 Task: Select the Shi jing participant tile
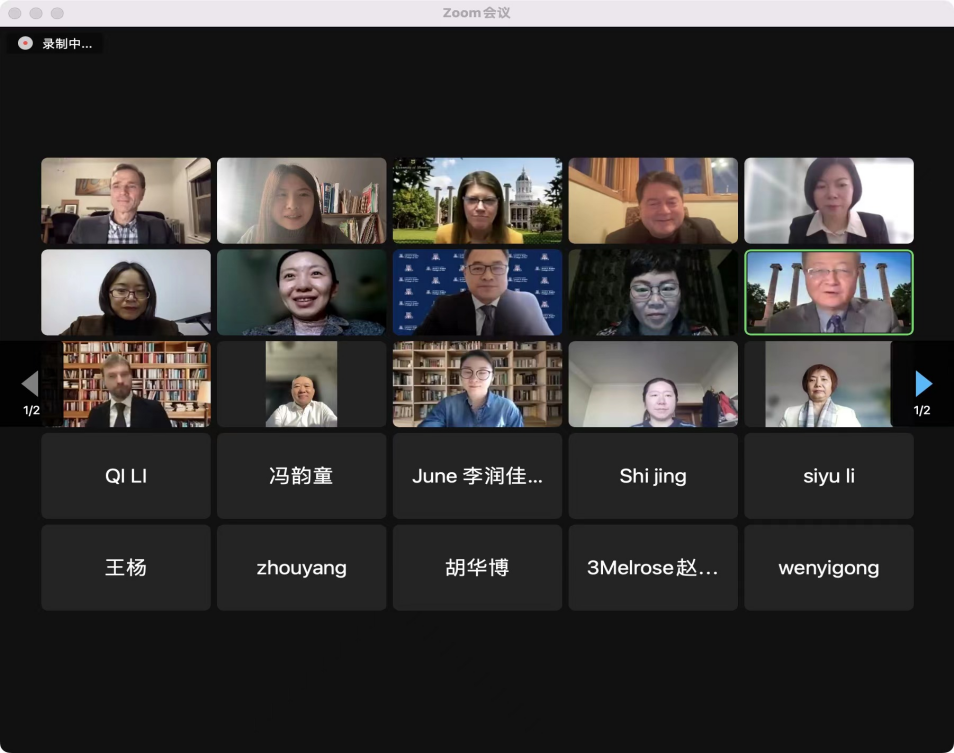coord(653,476)
